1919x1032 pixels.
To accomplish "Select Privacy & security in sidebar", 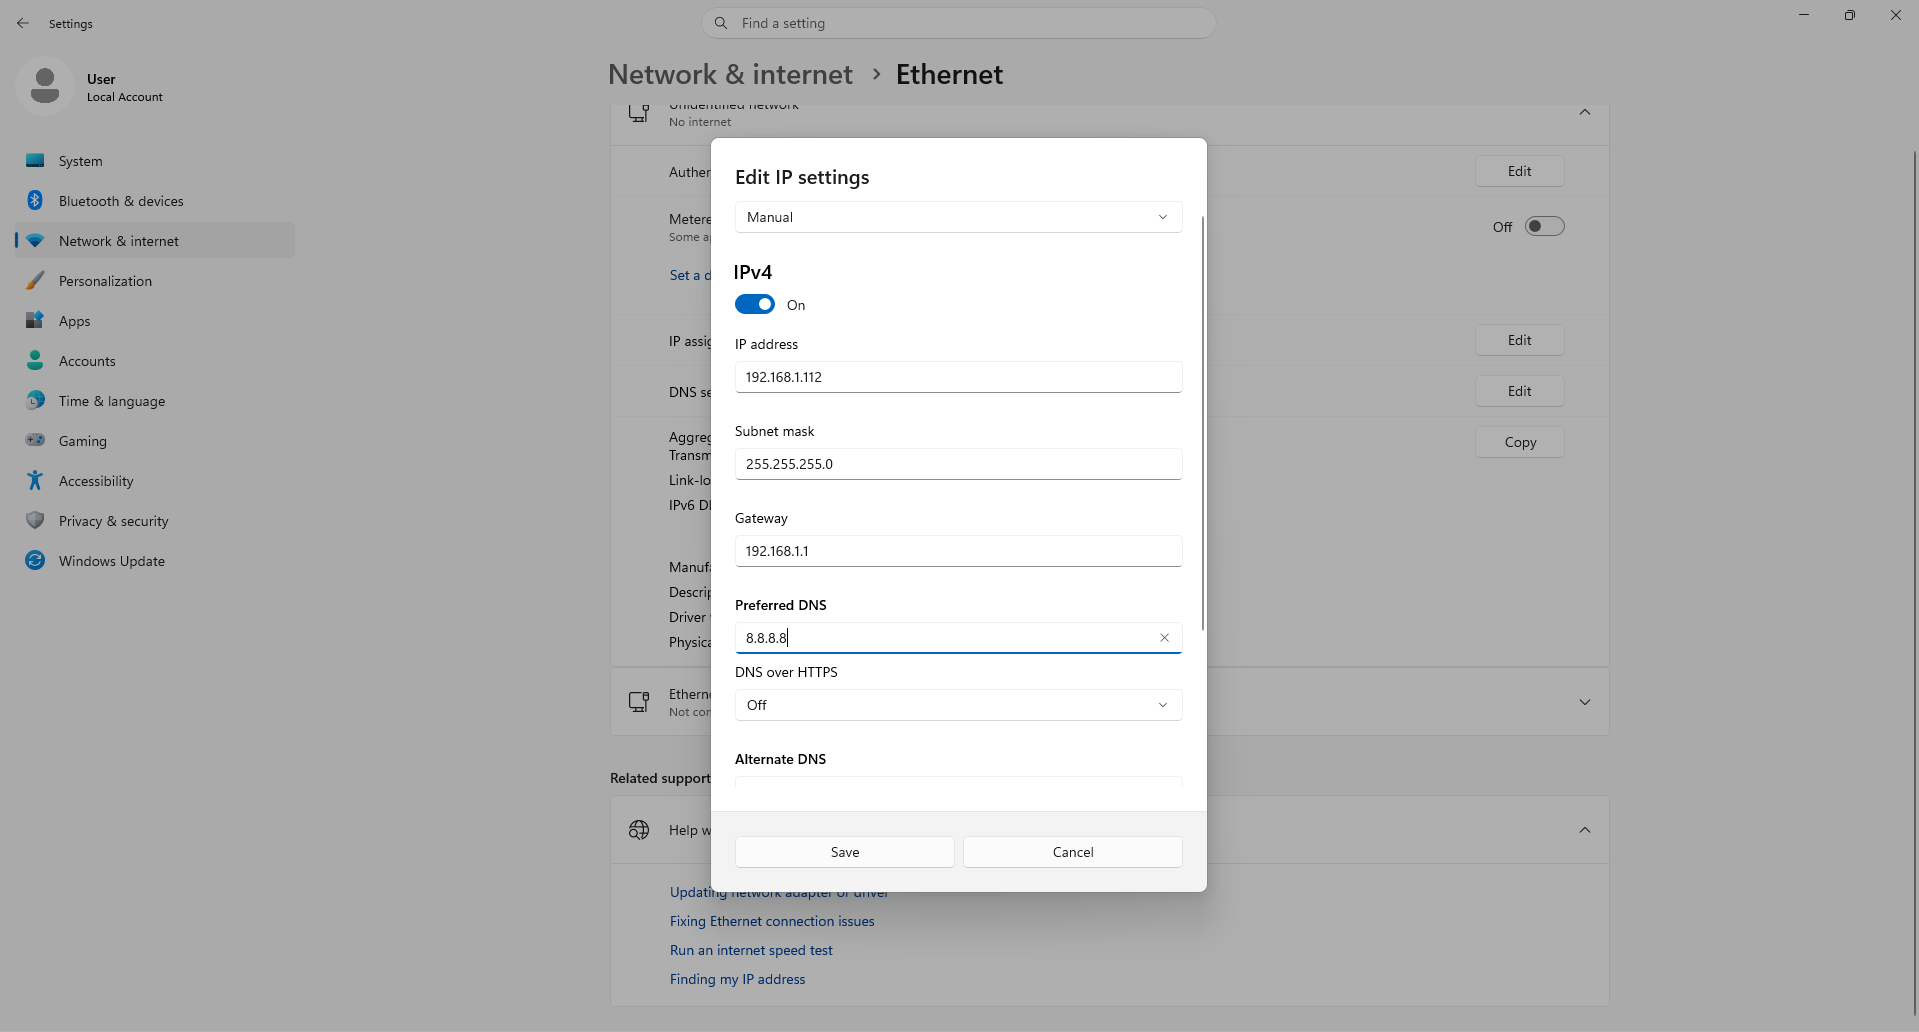I will click(x=155, y=521).
